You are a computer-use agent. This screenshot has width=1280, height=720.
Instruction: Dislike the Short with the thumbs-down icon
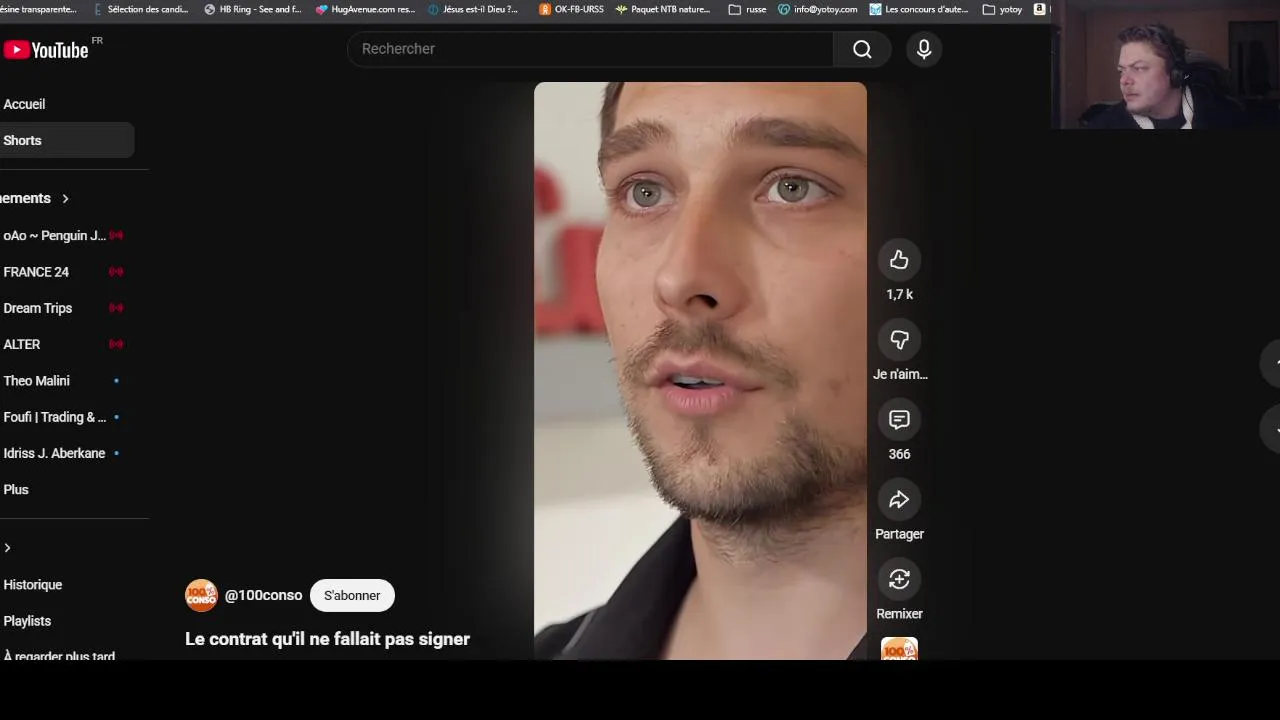coord(899,340)
